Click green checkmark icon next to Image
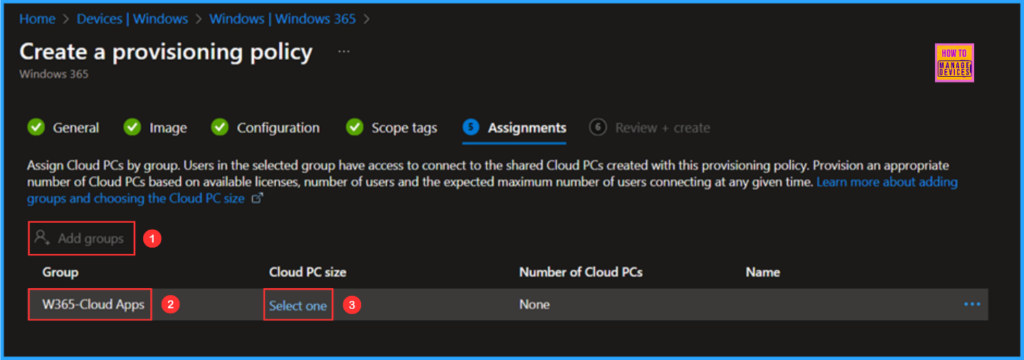This screenshot has width=1024, height=360. [133, 128]
